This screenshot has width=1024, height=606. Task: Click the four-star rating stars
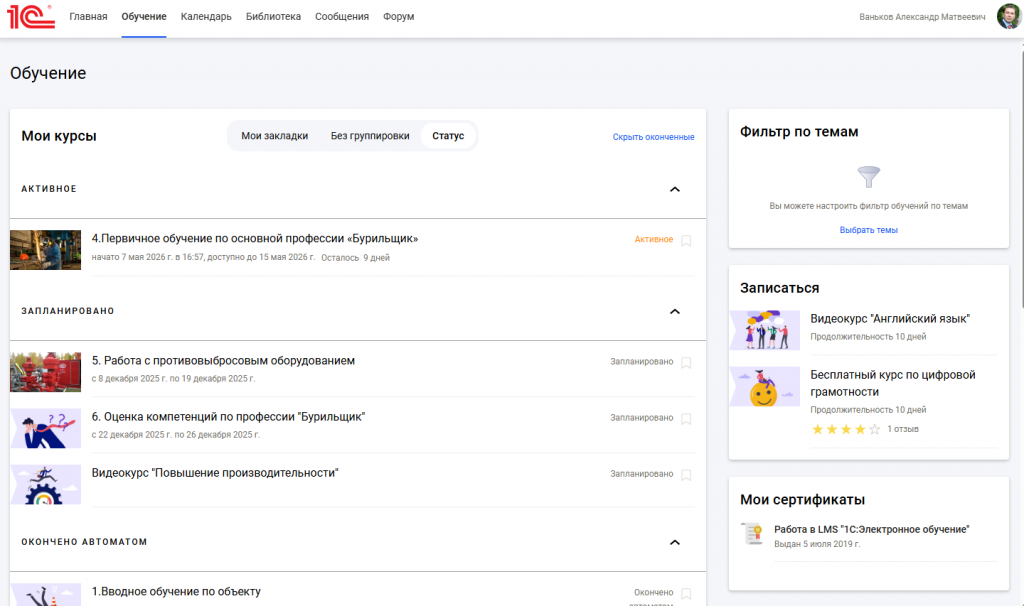pos(846,429)
